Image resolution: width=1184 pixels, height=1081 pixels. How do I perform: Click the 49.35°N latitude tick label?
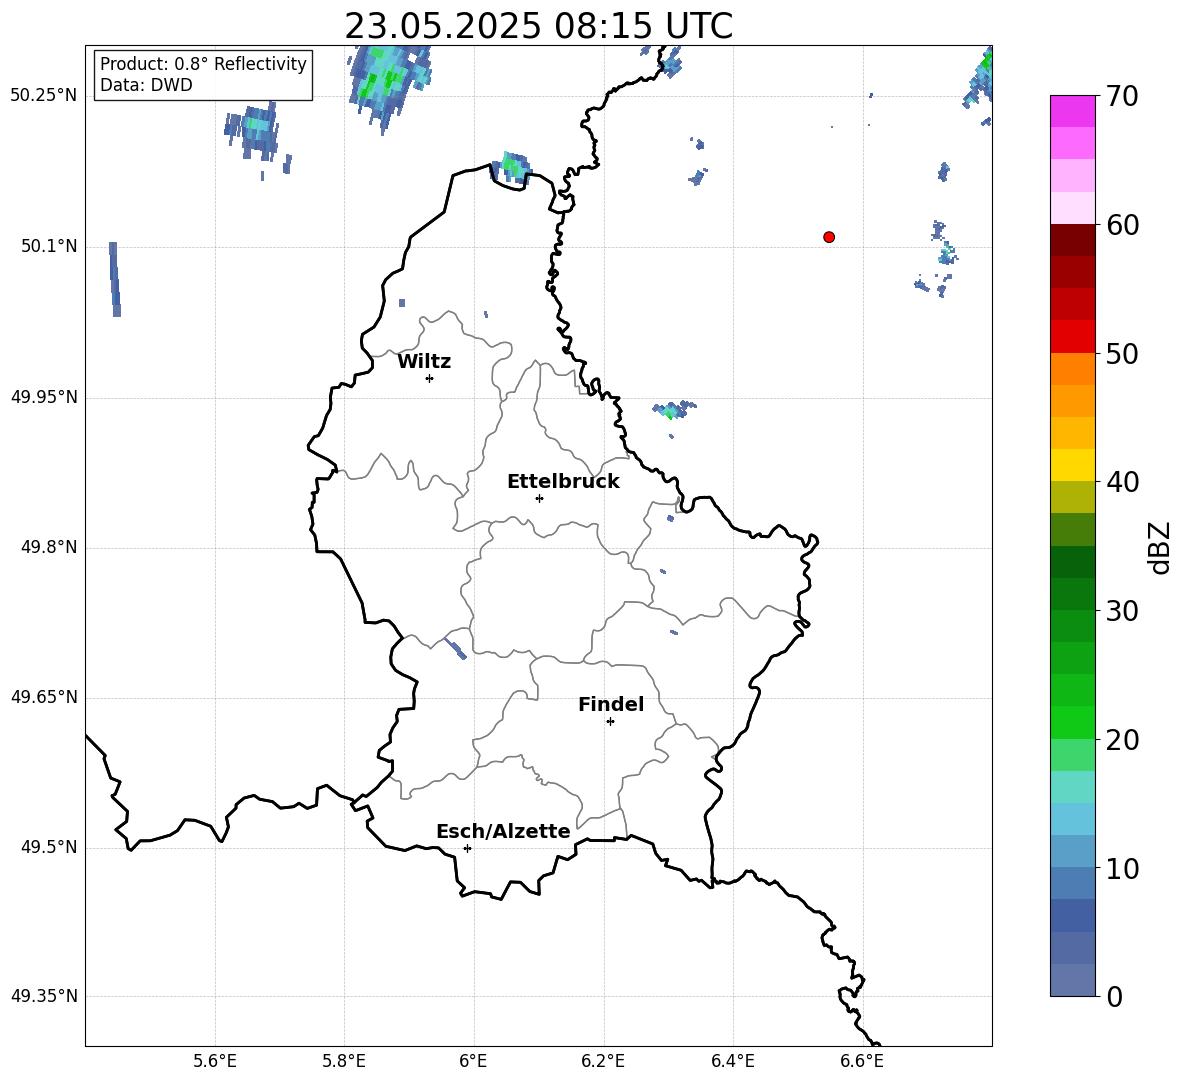point(44,996)
